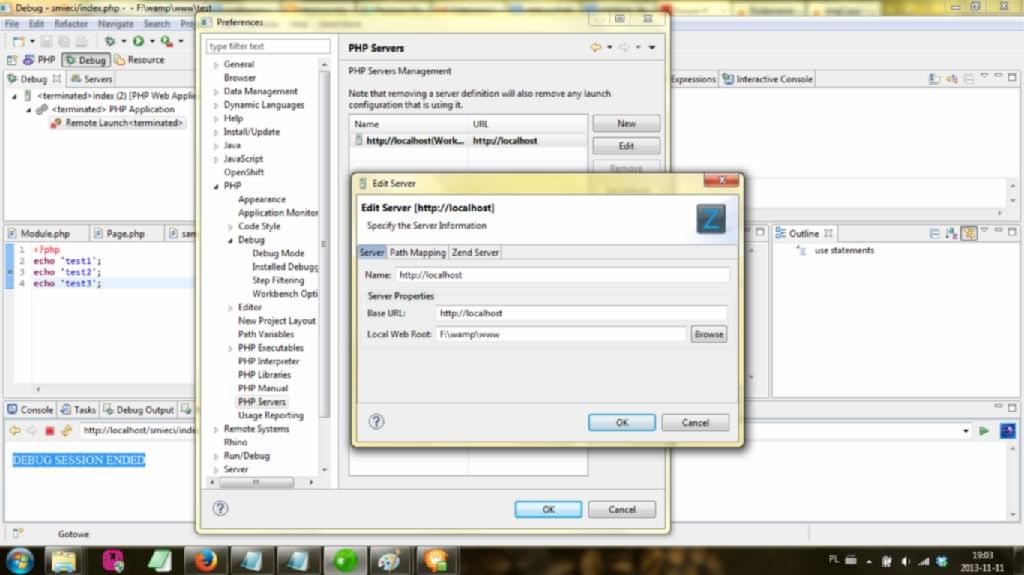The height and width of the screenshot is (575, 1024).
Task: Open File Explorer from the taskbar
Action: click(x=63, y=561)
